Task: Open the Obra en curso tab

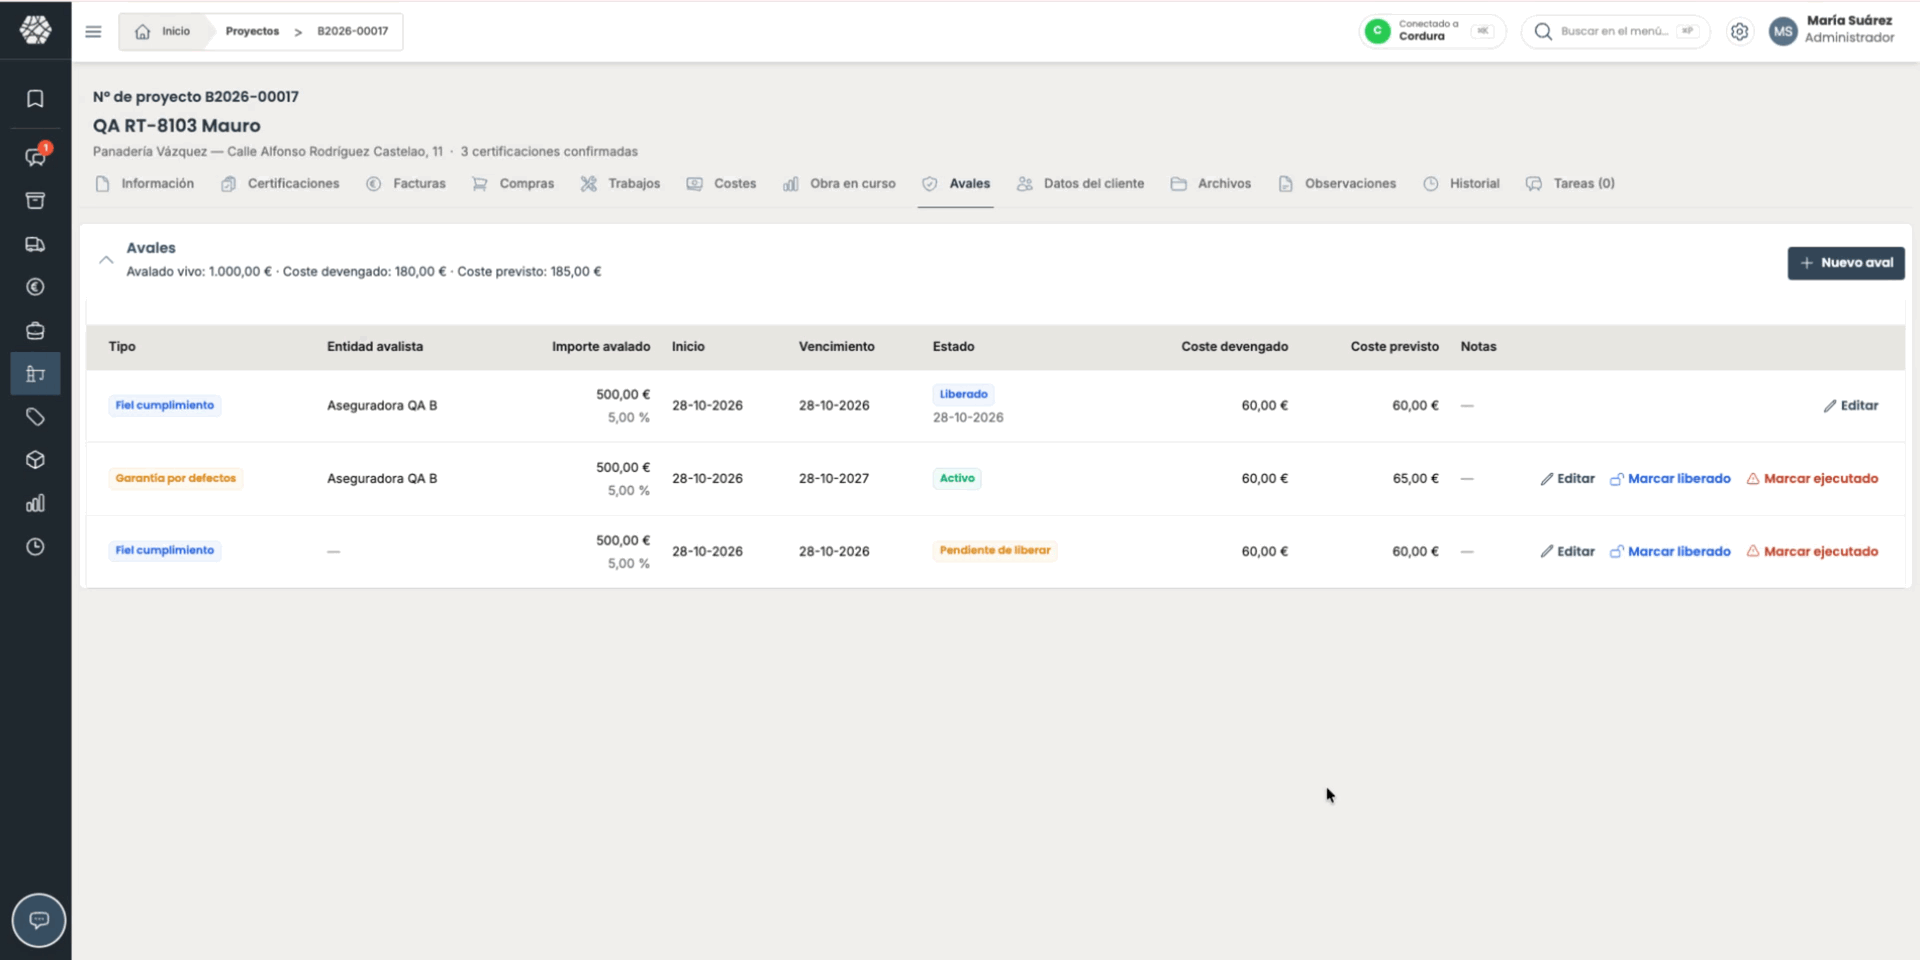Action: (x=839, y=184)
